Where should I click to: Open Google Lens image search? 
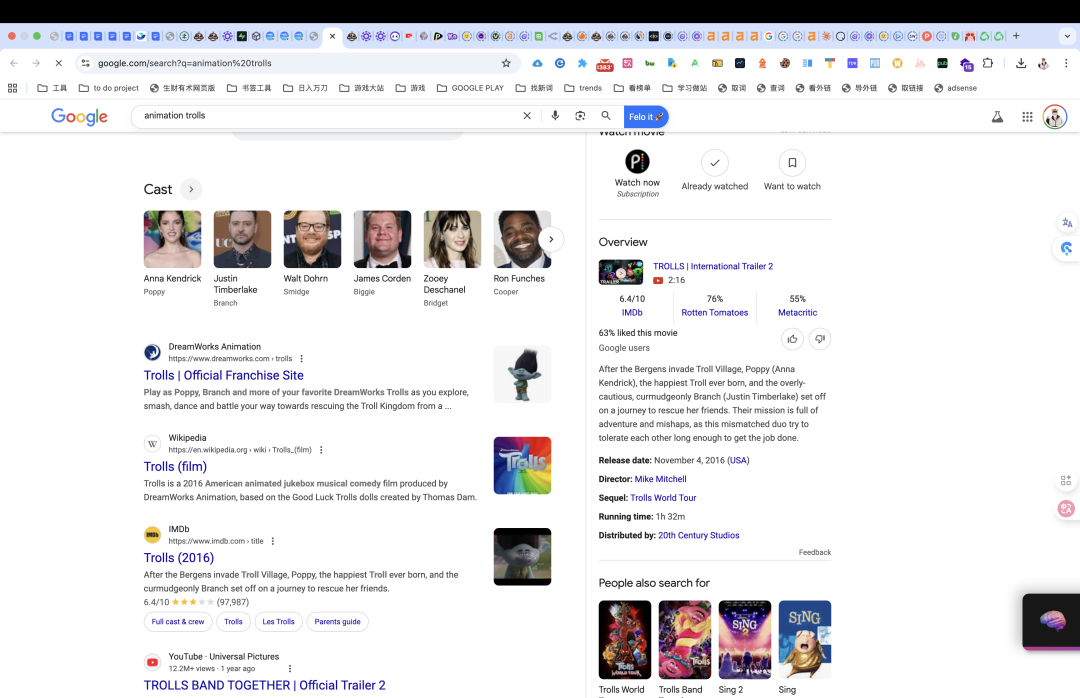click(x=580, y=116)
